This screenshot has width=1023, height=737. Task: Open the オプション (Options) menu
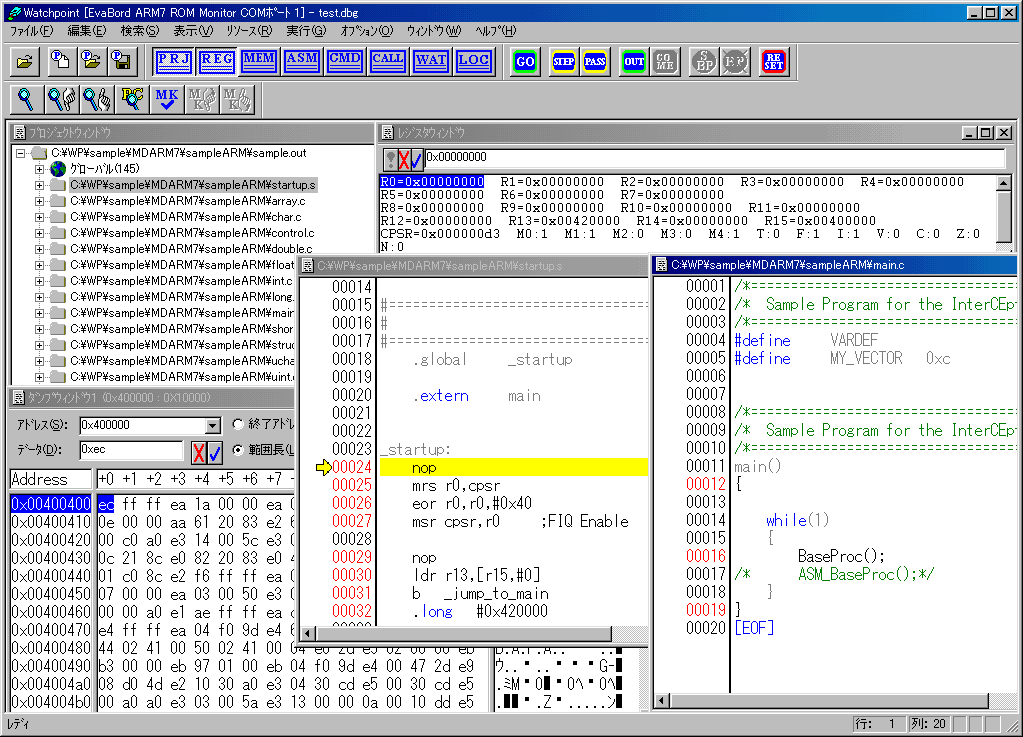pos(366,31)
